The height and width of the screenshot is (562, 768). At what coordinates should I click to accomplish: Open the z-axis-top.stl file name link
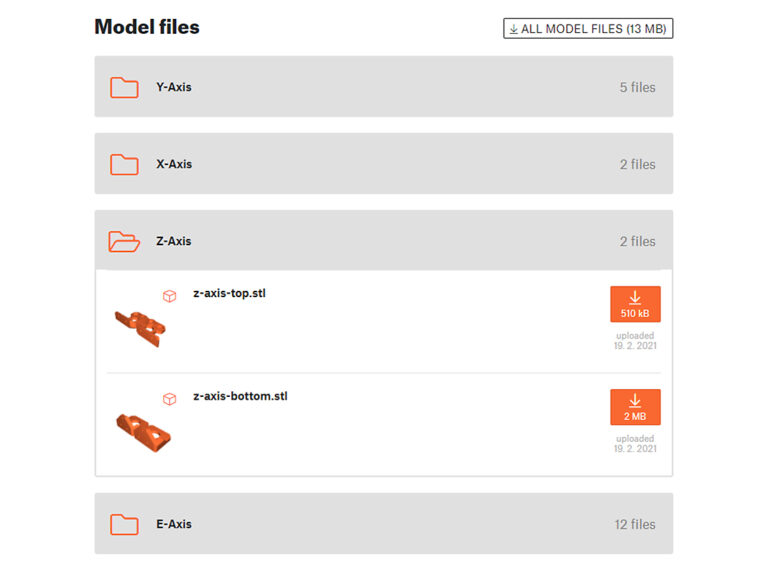230,293
